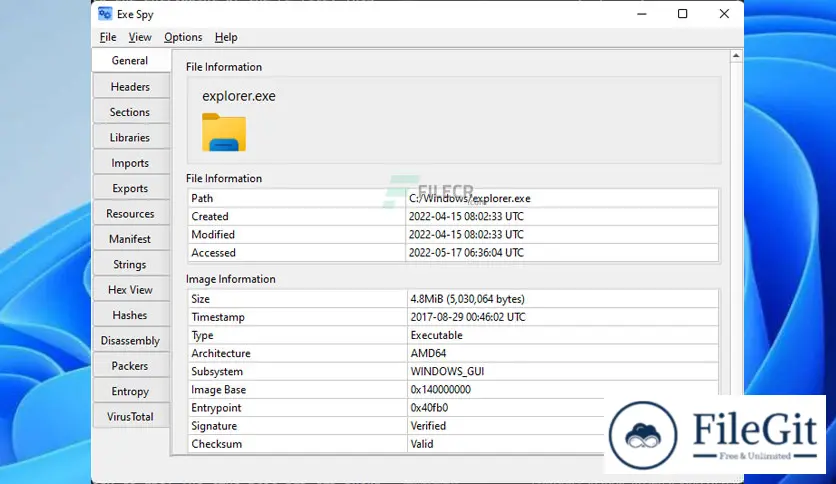
Task: Click the explorer.exe file name heading
Action: coord(239,96)
